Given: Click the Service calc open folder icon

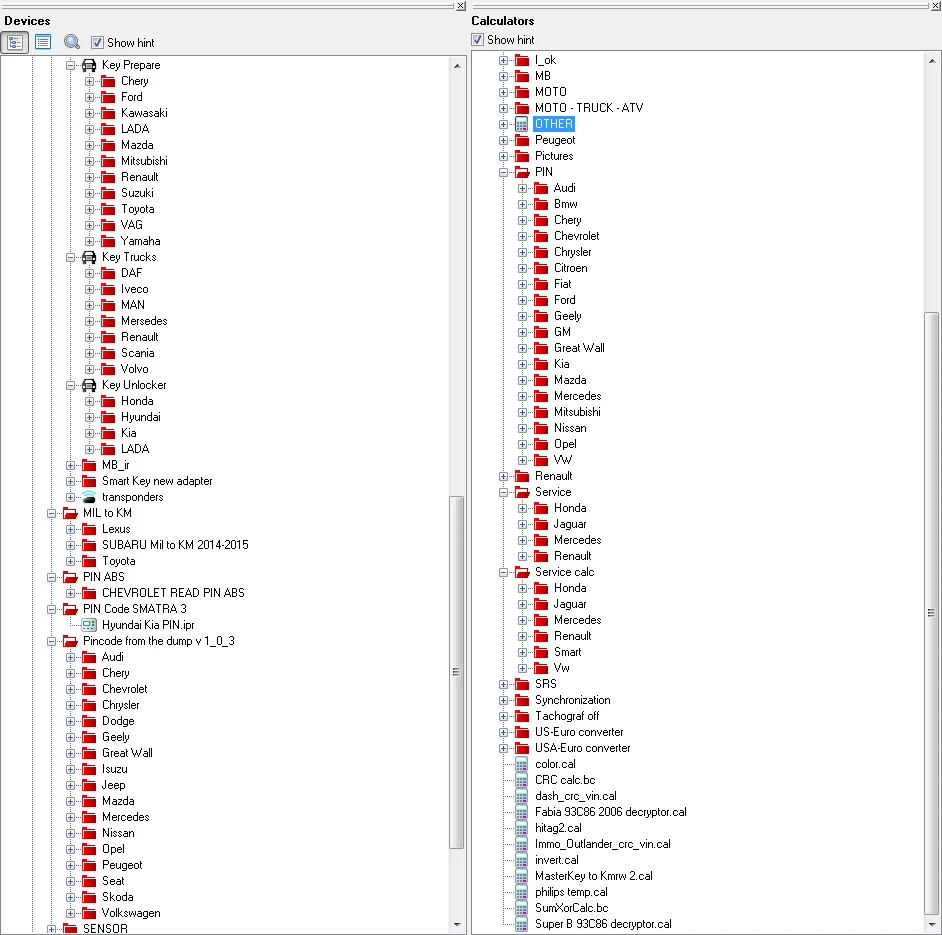Looking at the screenshot, I should 522,572.
